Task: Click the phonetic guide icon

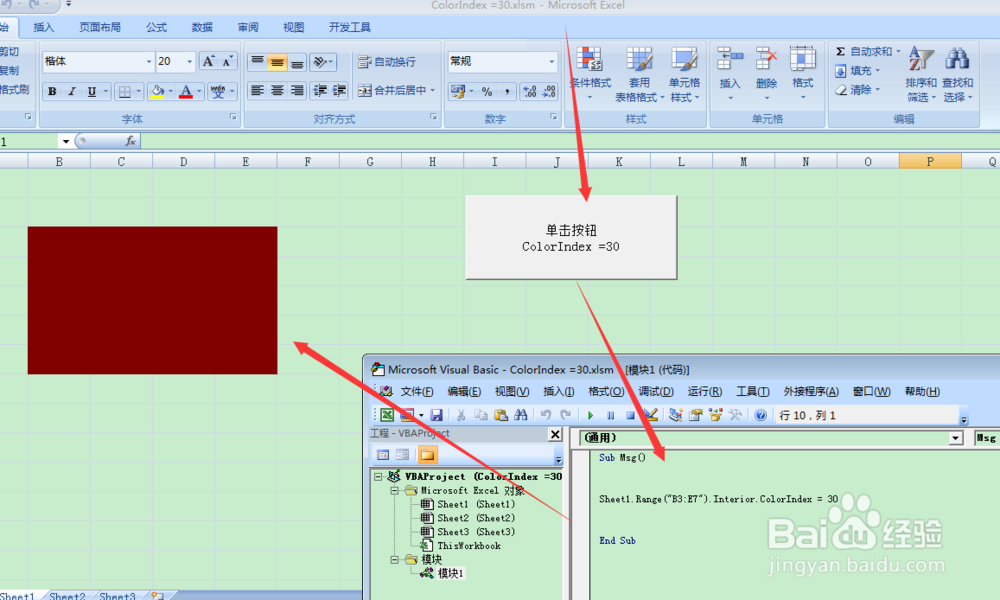Action: coord(217,91)
